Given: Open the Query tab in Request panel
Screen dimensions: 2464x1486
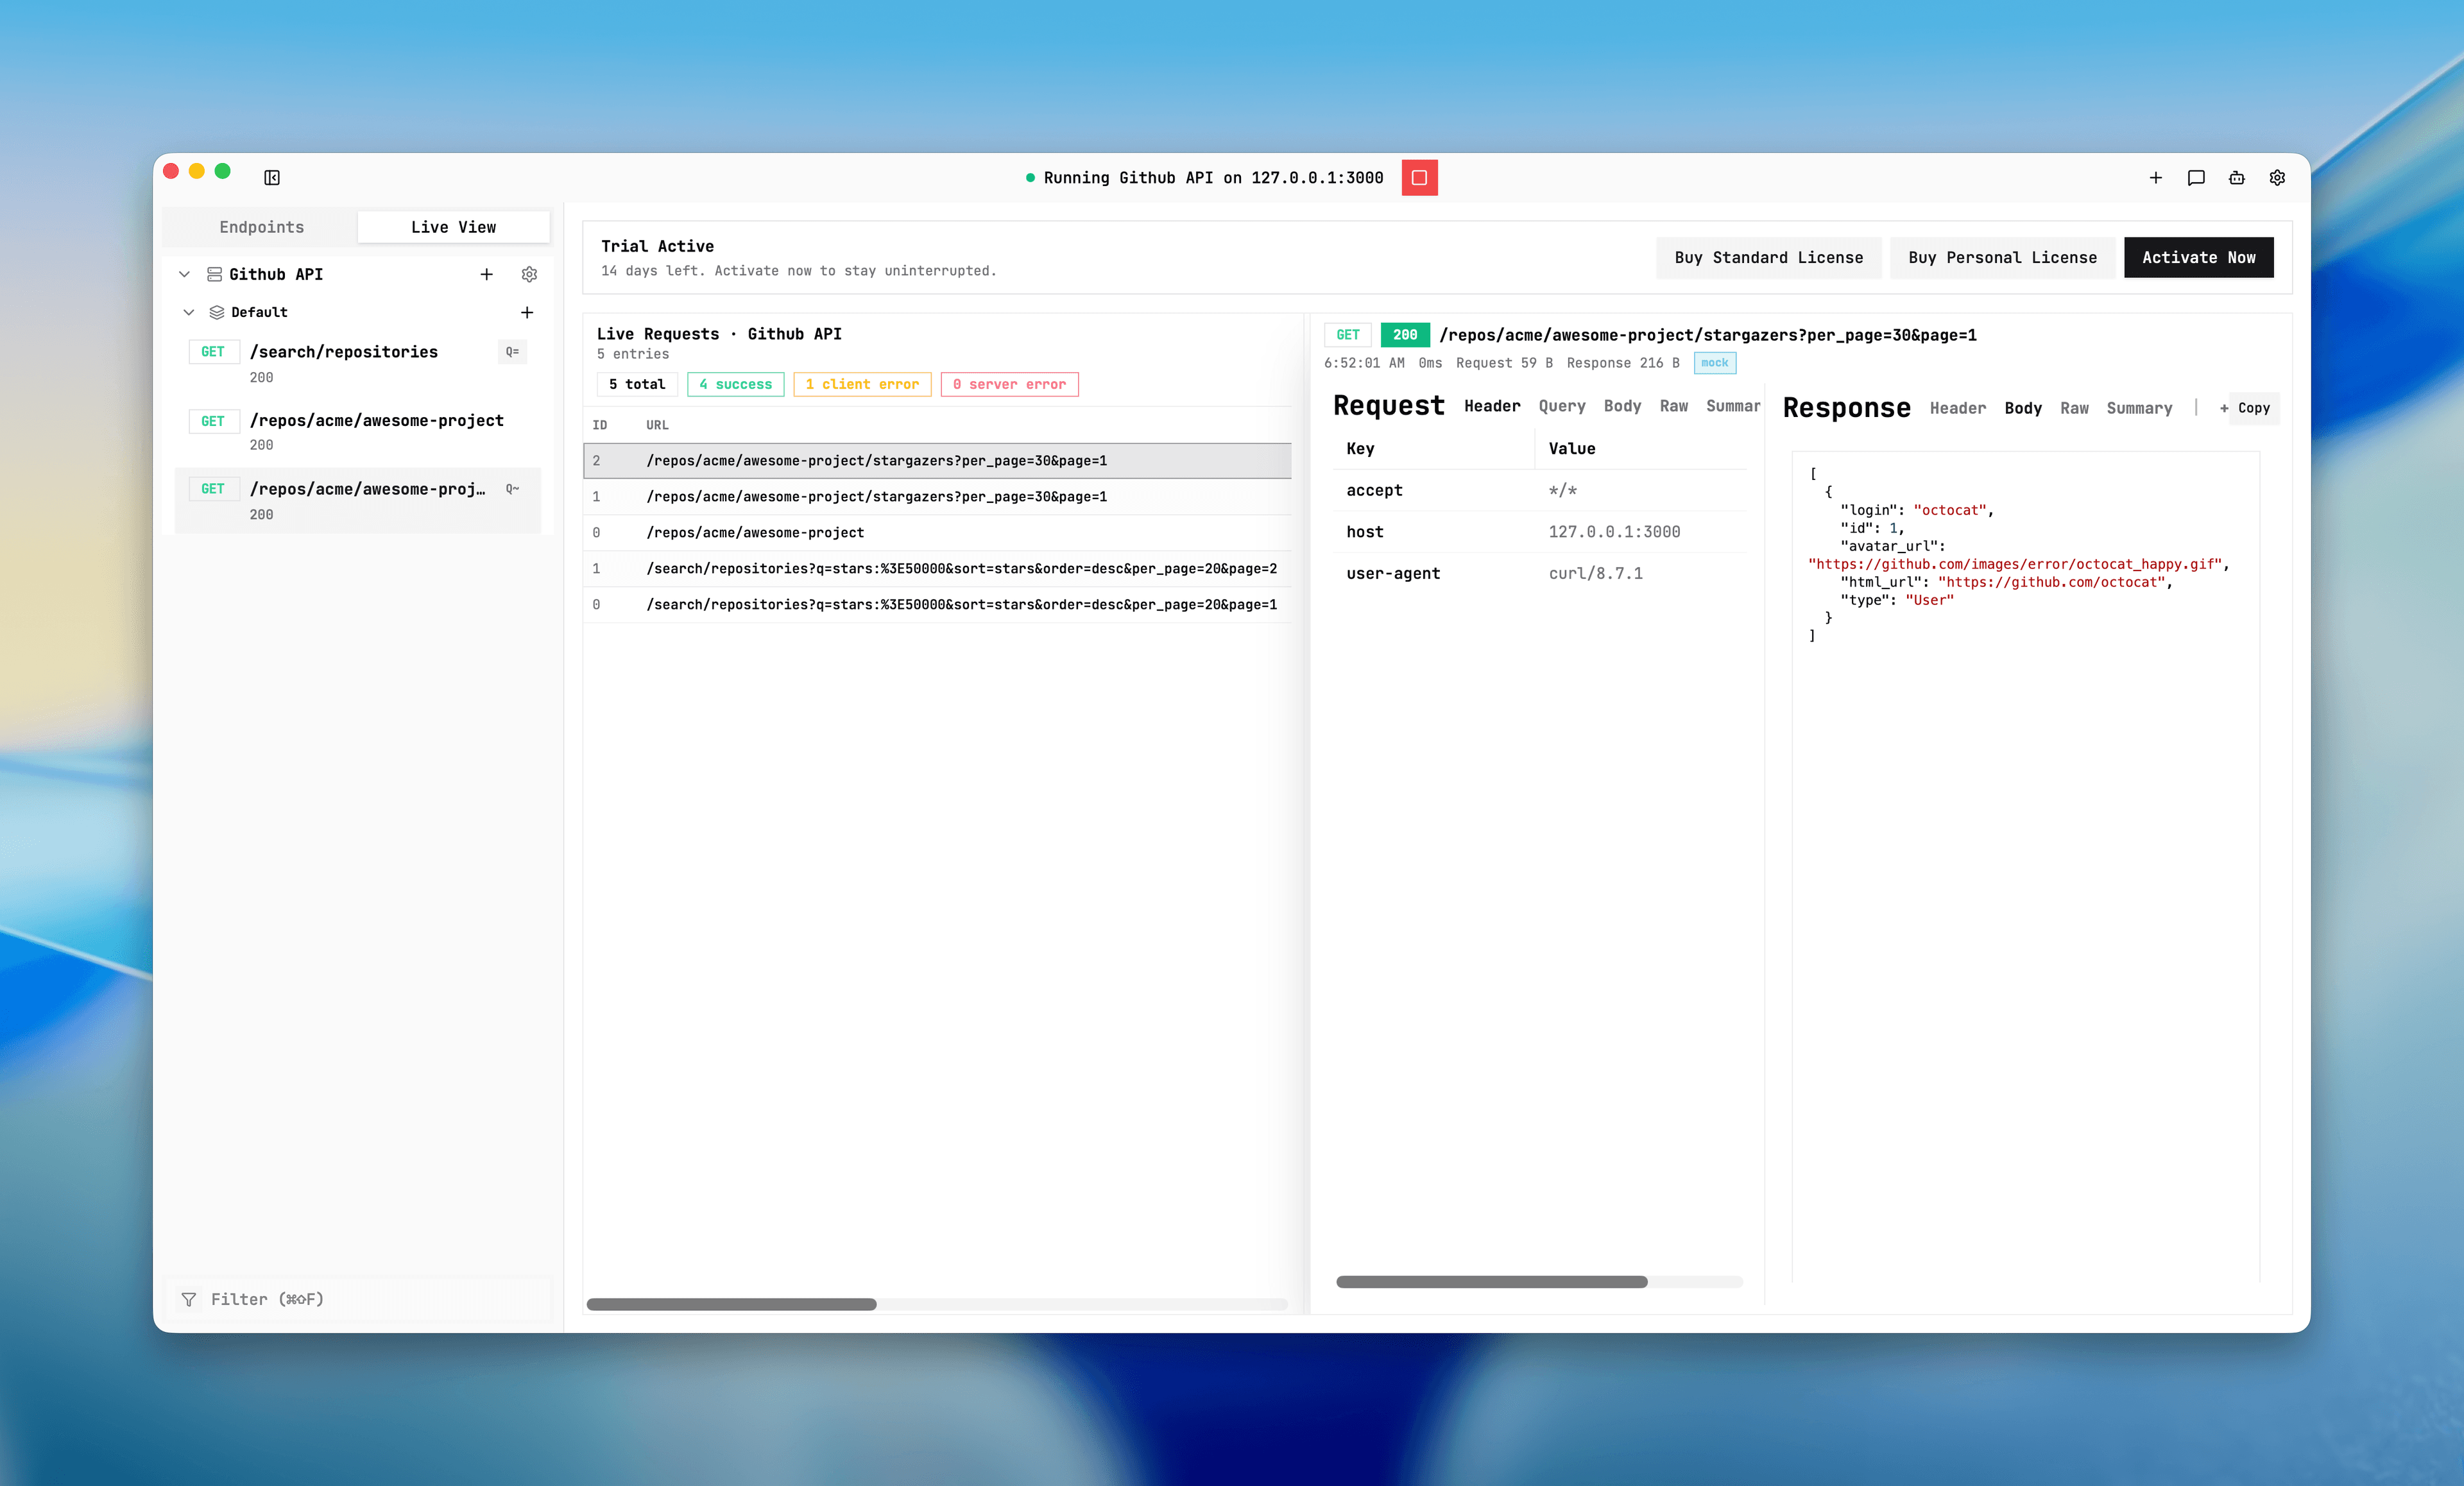Looking at the screenshot, I should (1562, 407).
